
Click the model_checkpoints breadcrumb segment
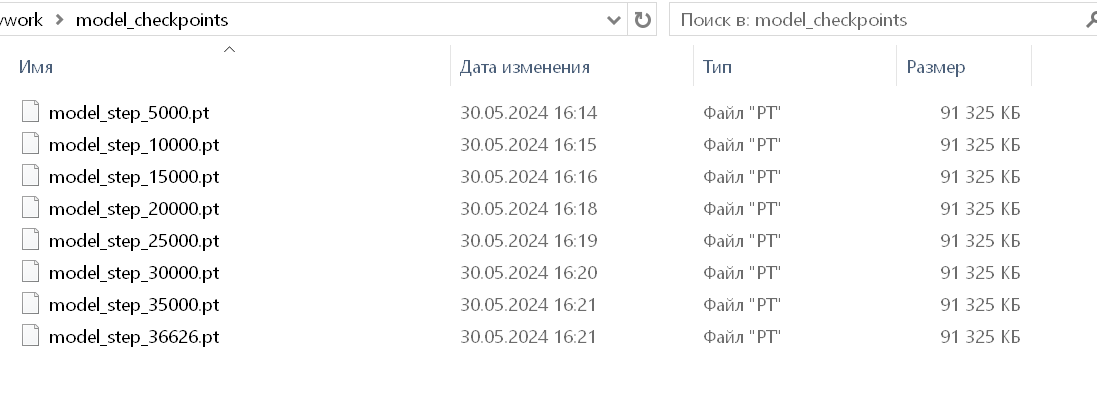(x=152, y=20)
